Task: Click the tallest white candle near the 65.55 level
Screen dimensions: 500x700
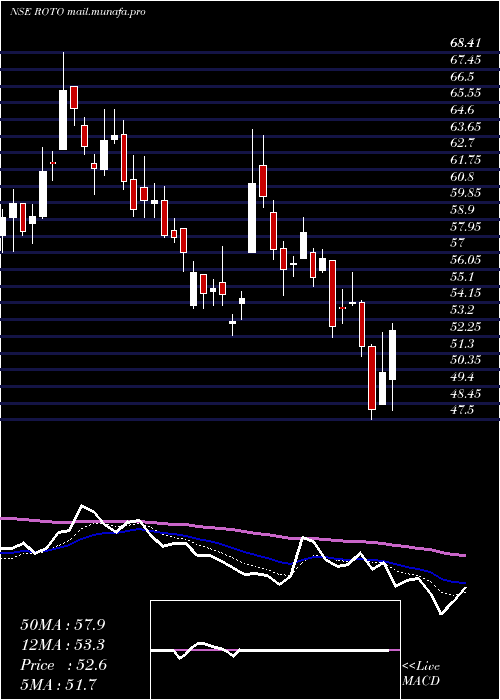Action: (x=63, y=120)
